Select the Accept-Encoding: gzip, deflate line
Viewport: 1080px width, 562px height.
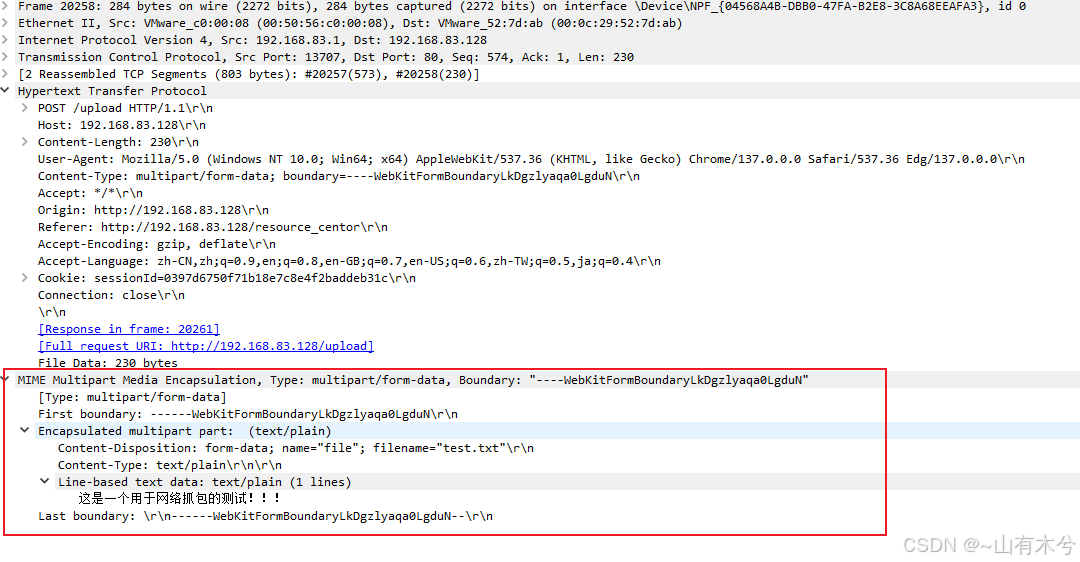click(157, 244)
